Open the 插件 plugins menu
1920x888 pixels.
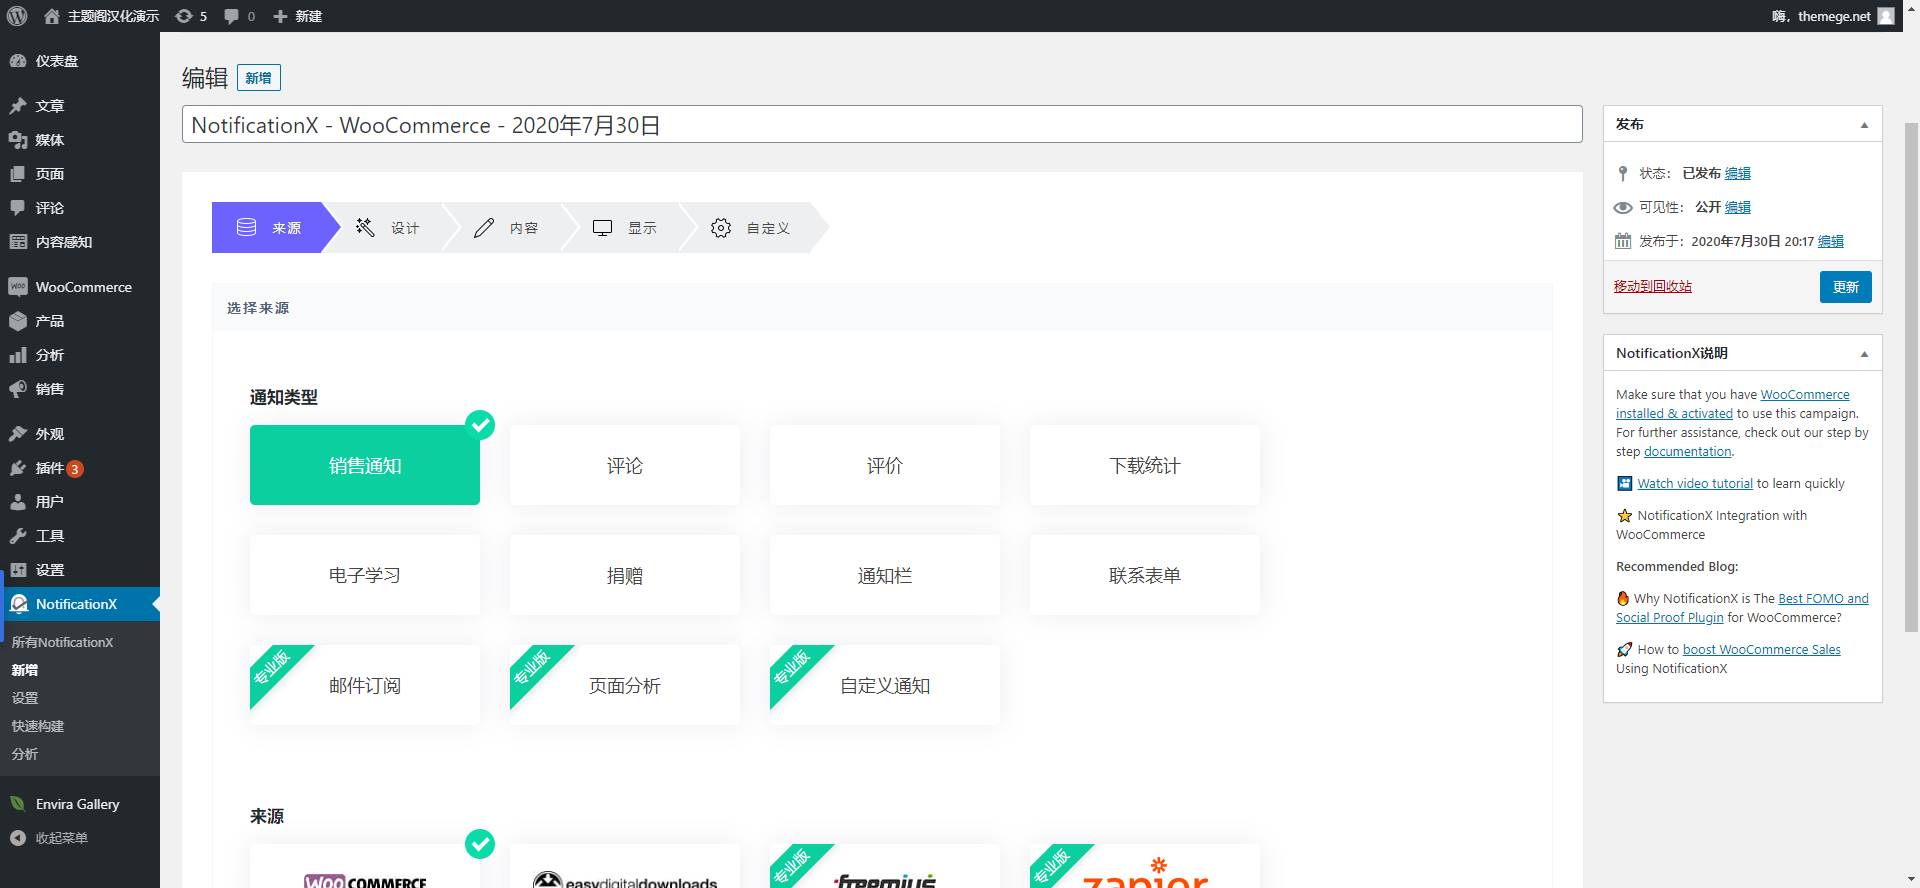(80, 468)
